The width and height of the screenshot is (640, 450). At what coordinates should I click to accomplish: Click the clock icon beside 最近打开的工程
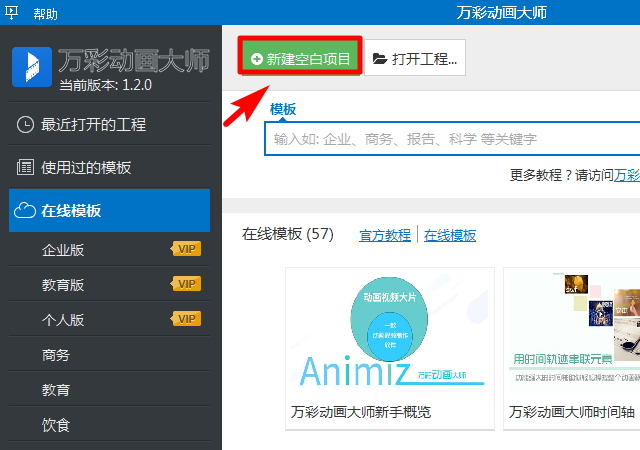pyautogui.click(x=26, y=125)
